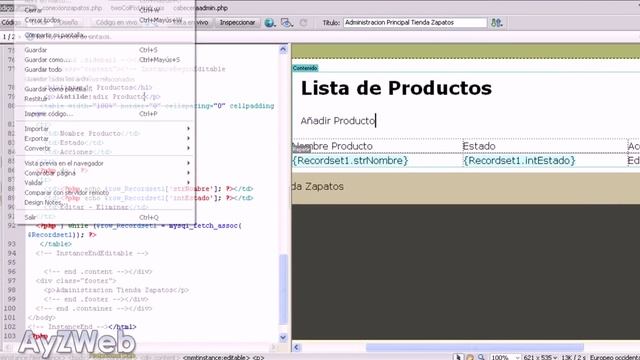The image size is (640, 360).
Task: Click the vertical scrollbar thumb of code pane
Action: [x=283, y=289]
